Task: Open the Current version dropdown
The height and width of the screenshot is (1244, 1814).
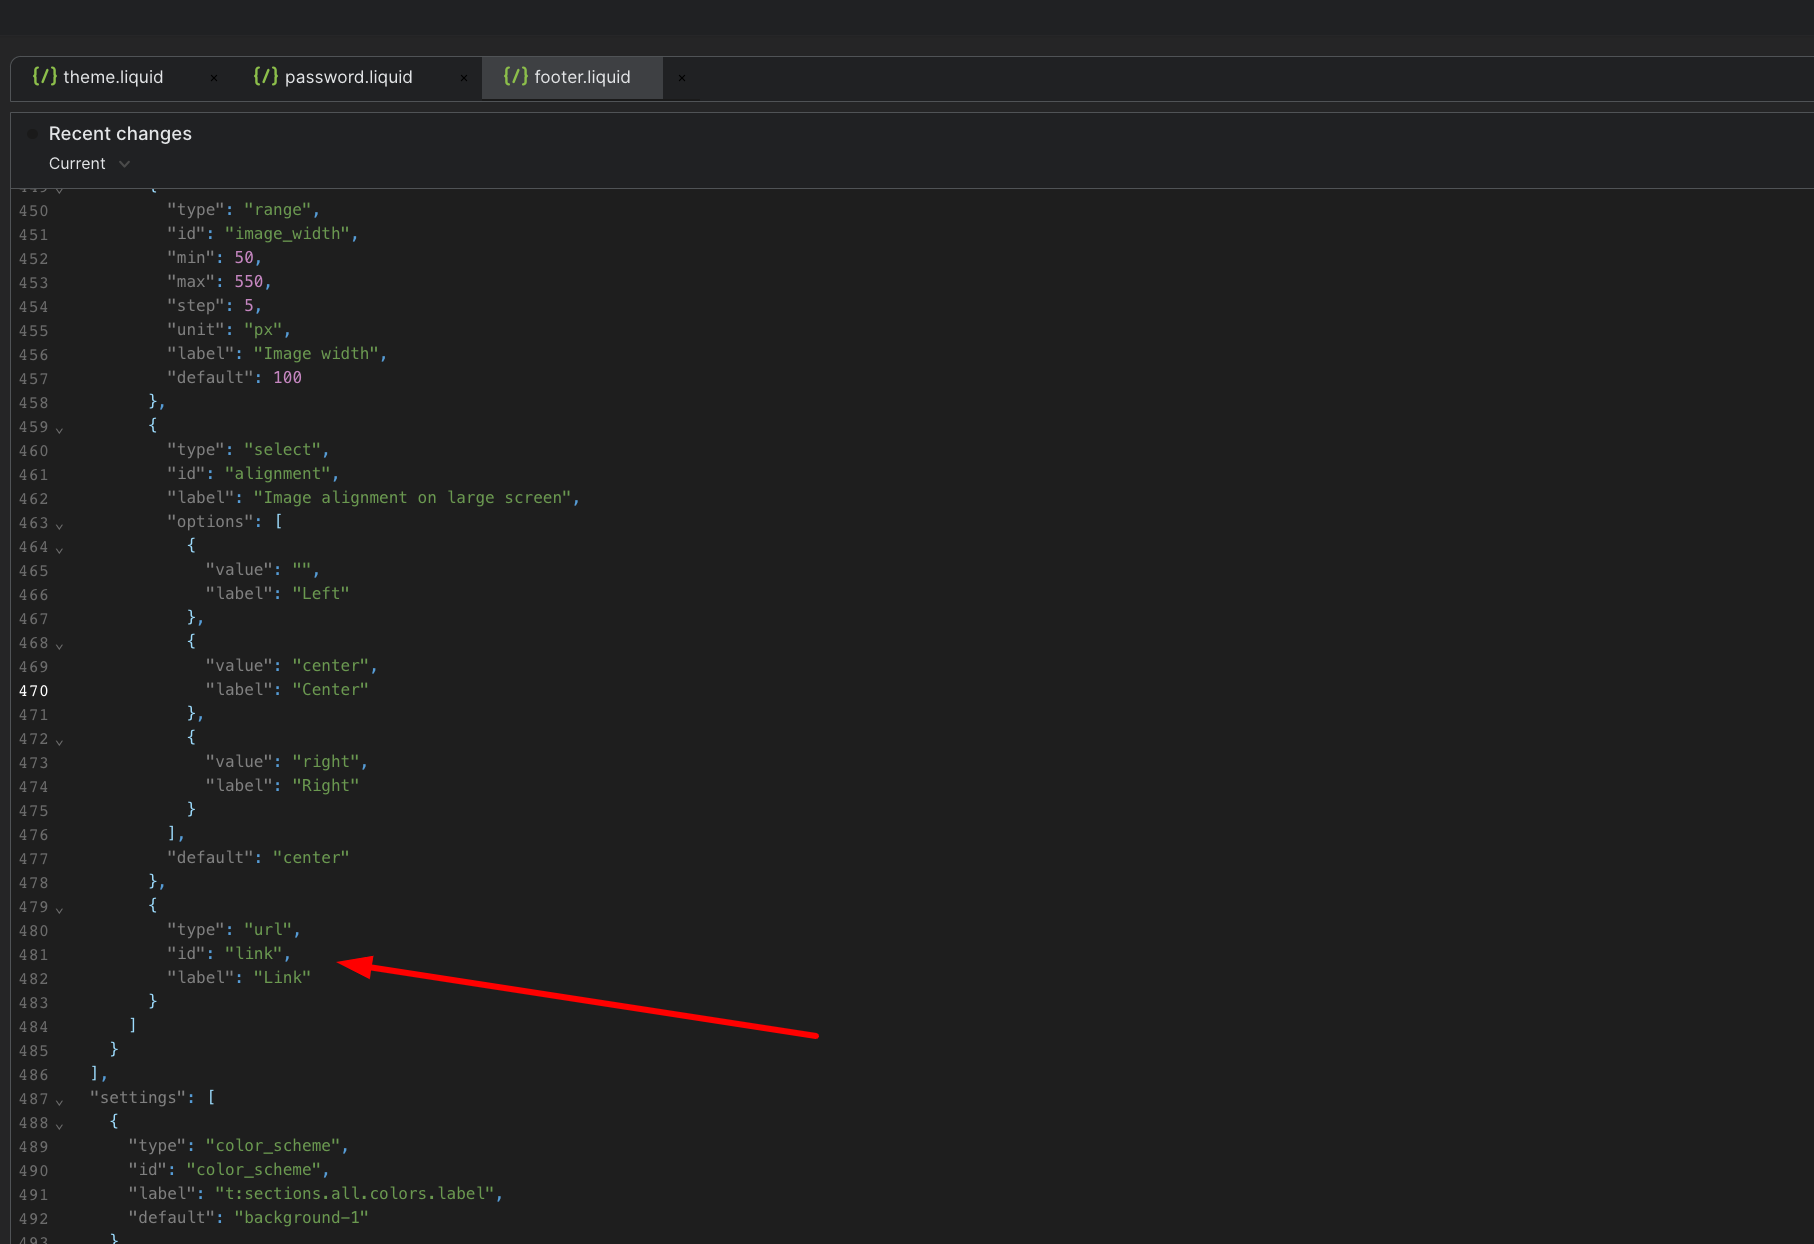Action: 89,164
